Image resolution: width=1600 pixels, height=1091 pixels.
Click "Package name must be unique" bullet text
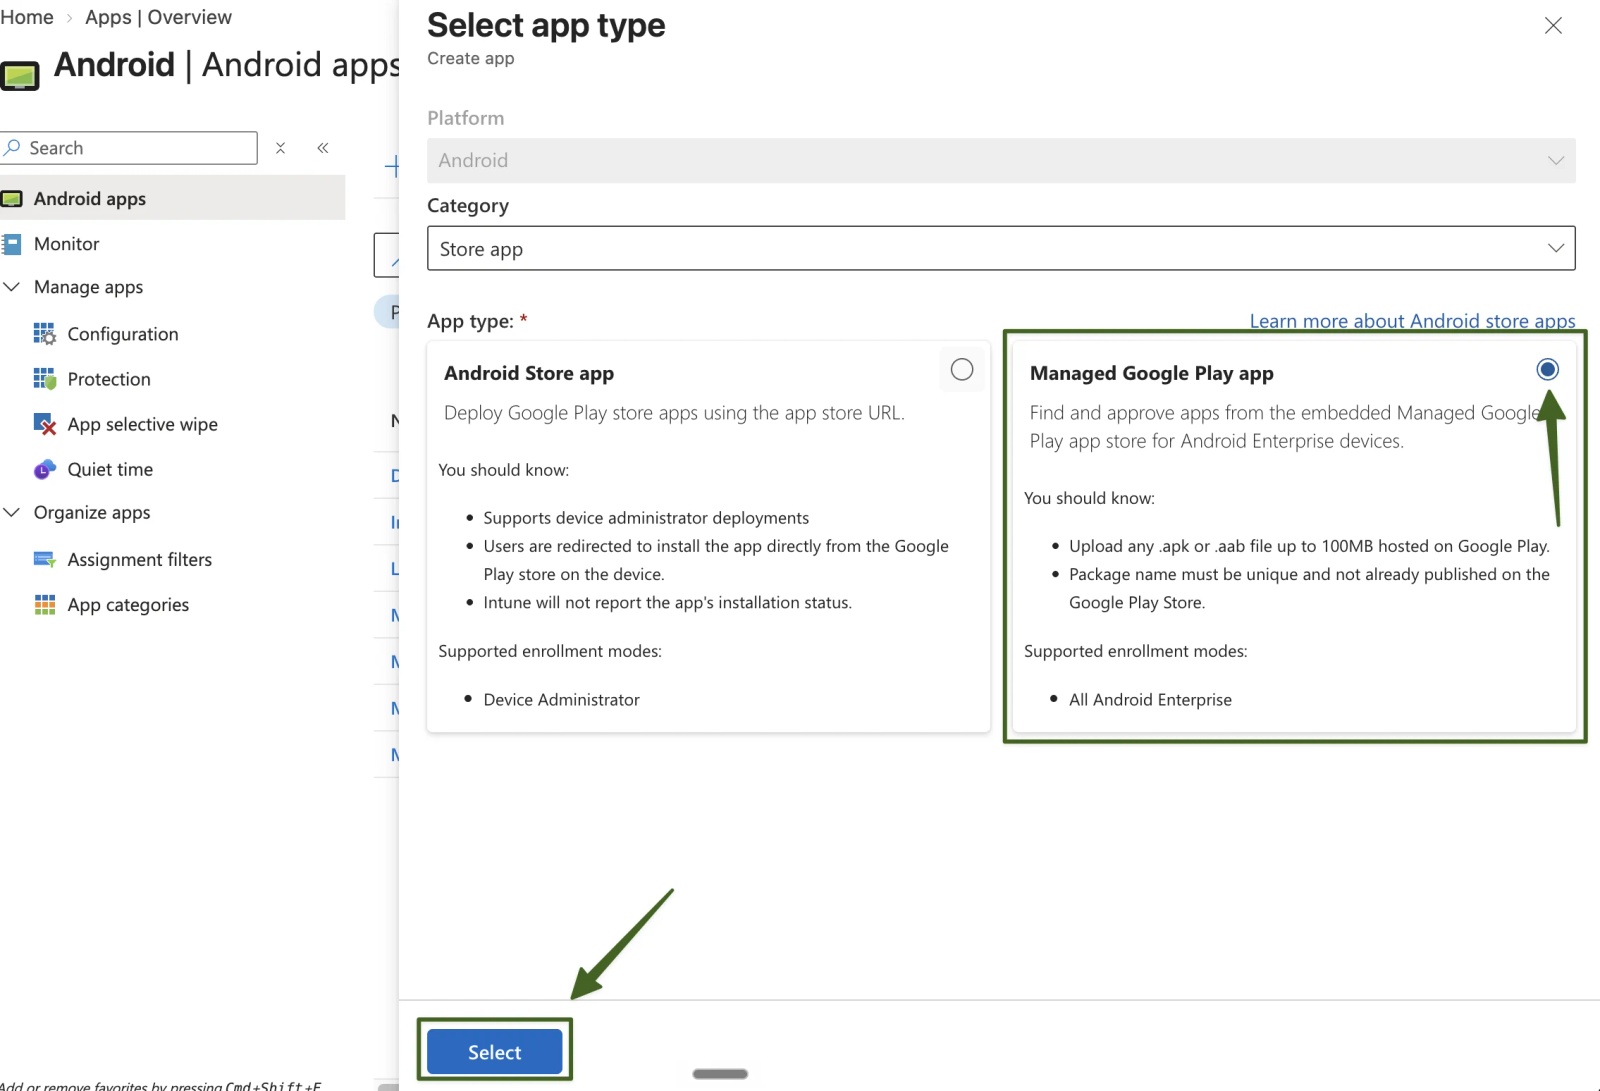point(1309,588)
